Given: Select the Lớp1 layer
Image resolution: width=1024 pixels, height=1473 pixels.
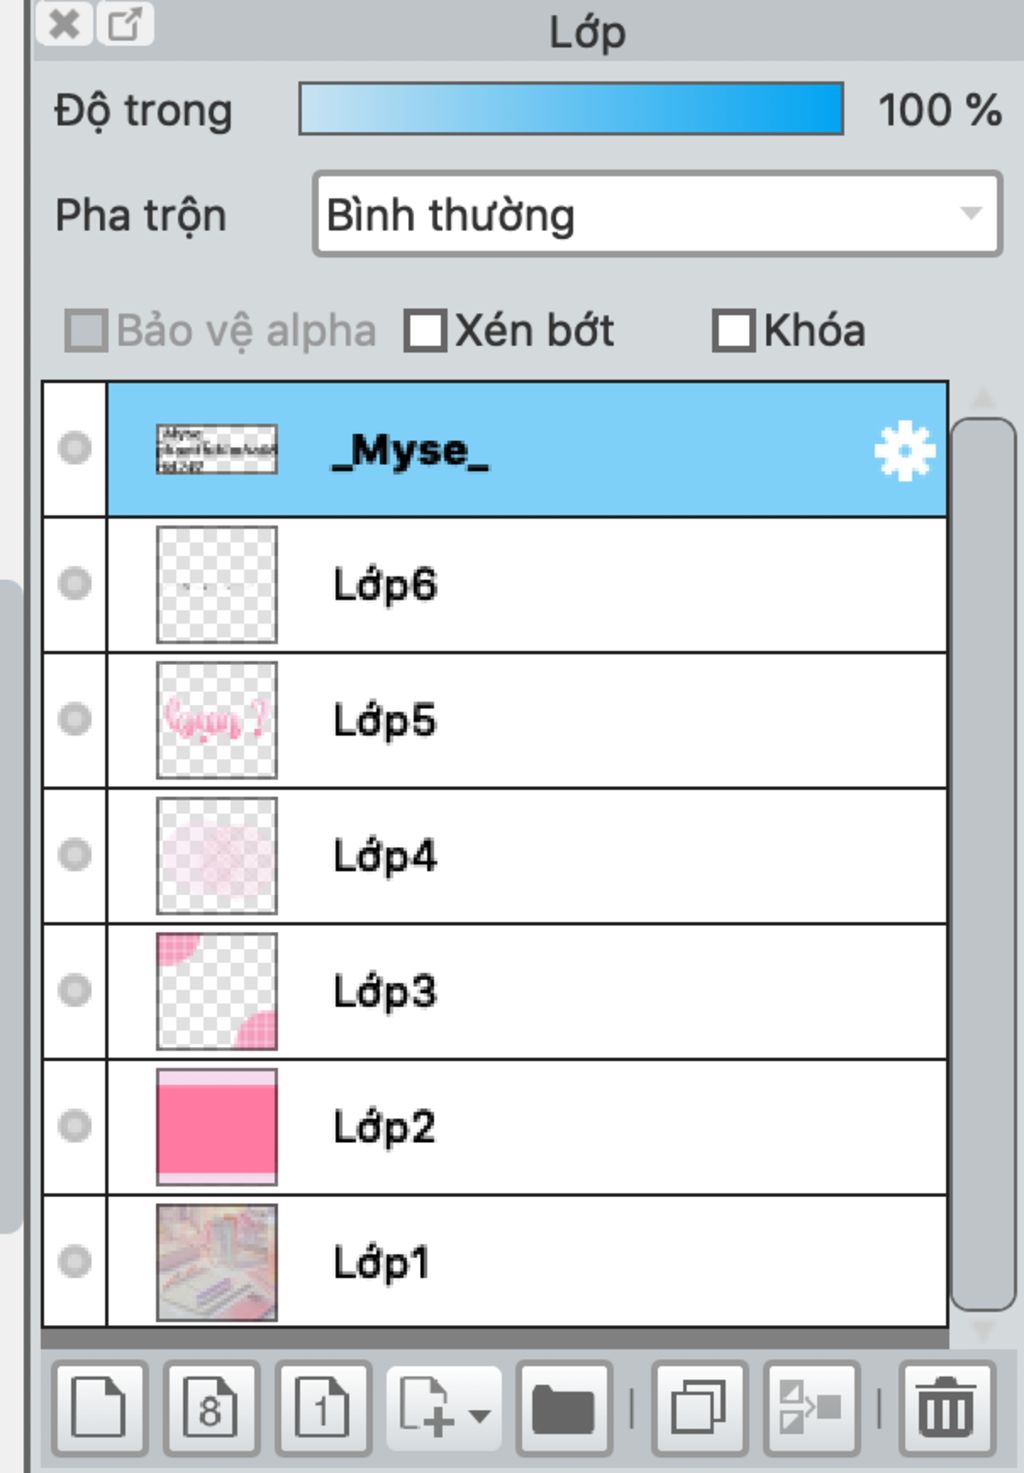Looking at the screenshot, I should [x=600, y=1262].
